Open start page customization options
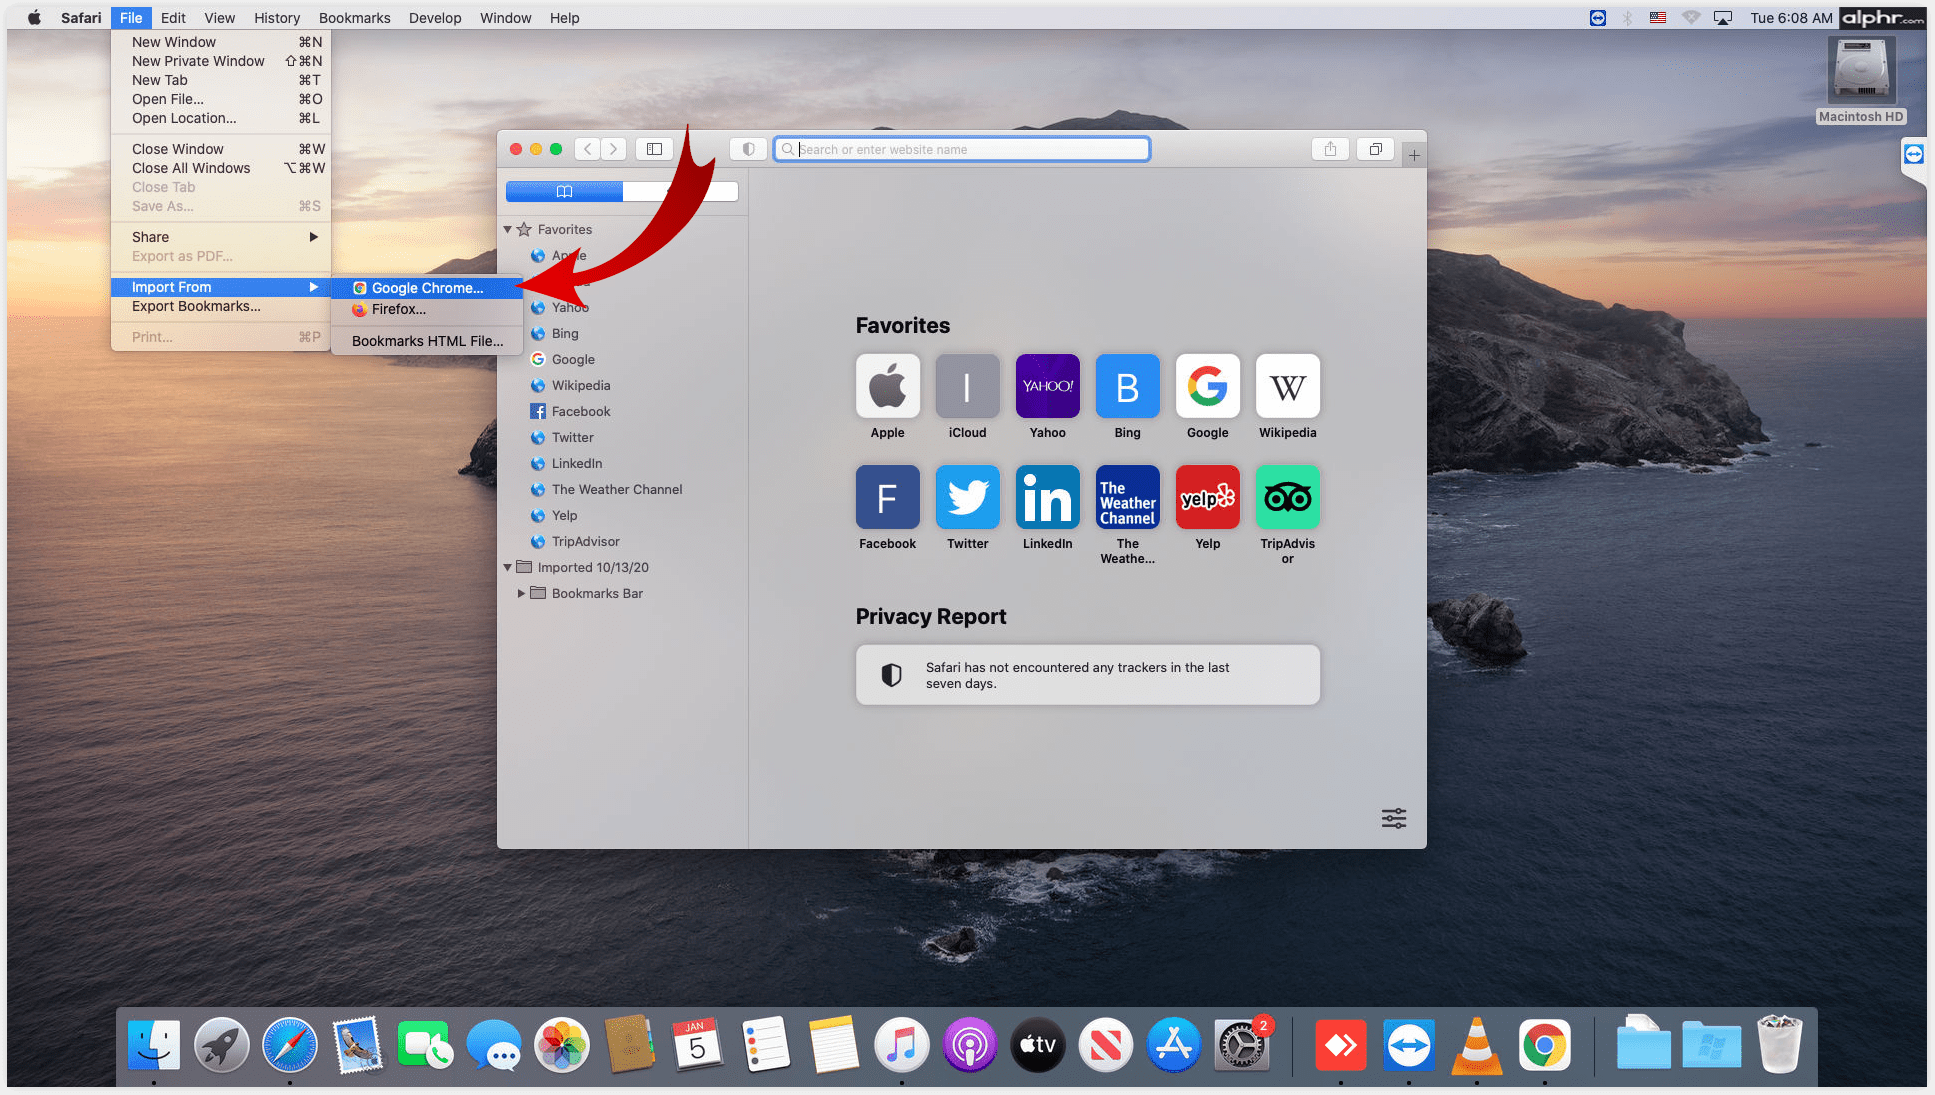The image size is (1935, 1095). click(x=1393, y=818)
